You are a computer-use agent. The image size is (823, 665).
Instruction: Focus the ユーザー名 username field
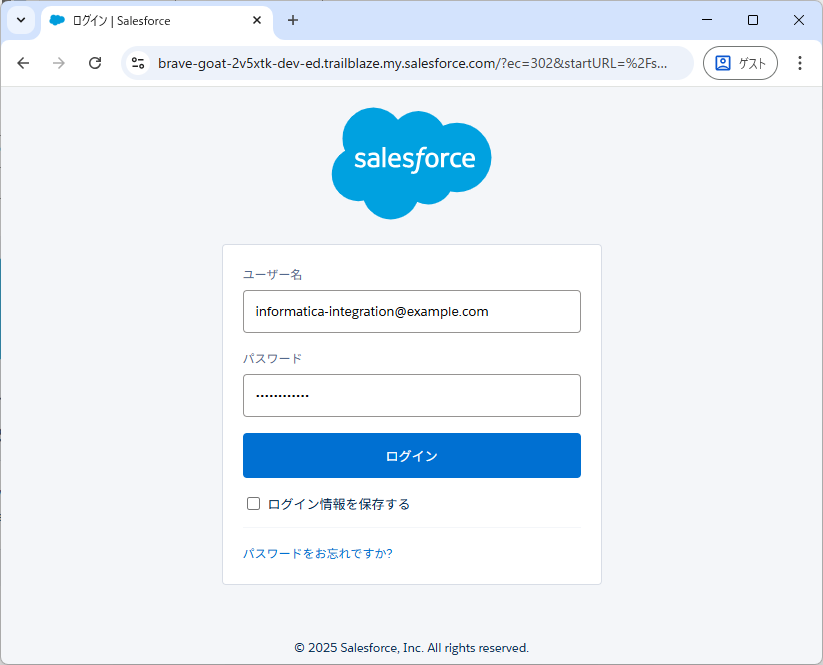click(412, 311)
